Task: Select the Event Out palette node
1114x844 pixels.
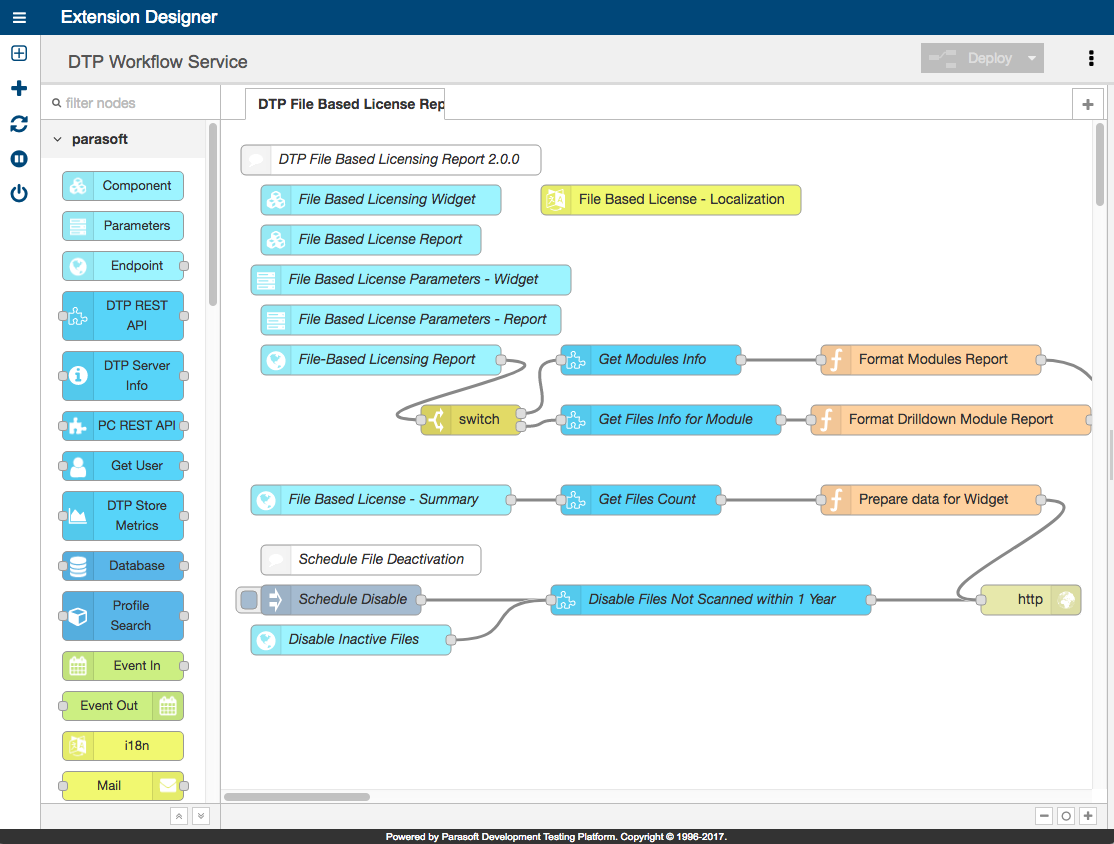Action: (x=123, y=705)
